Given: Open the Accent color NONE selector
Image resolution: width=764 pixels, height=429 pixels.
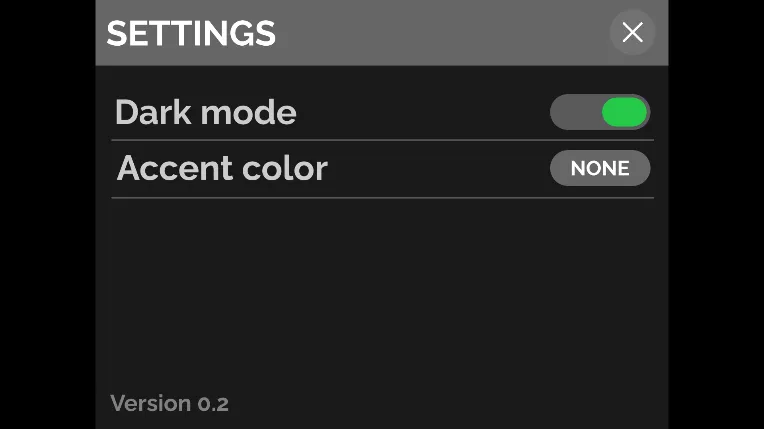Looking at the screenshot, I should pos(600,169).
